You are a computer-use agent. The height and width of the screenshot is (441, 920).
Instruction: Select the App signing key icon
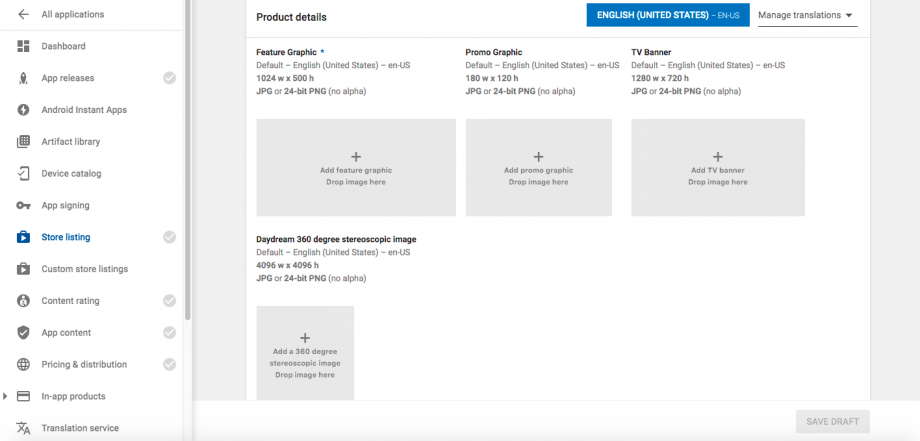23,206
